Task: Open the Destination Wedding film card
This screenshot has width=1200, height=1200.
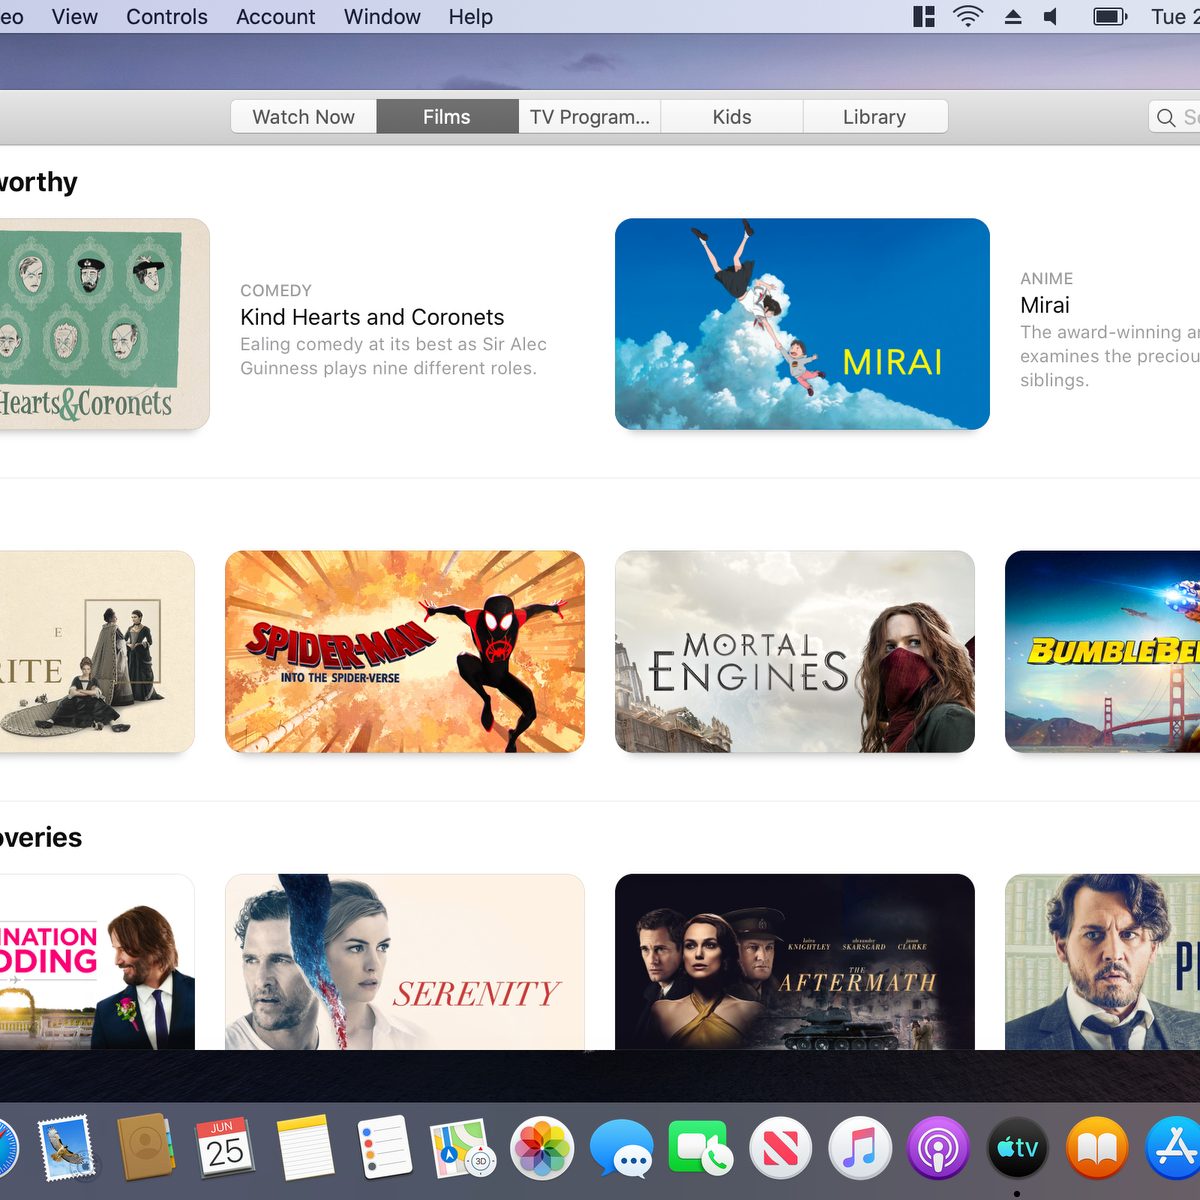Action: [97, 962]
